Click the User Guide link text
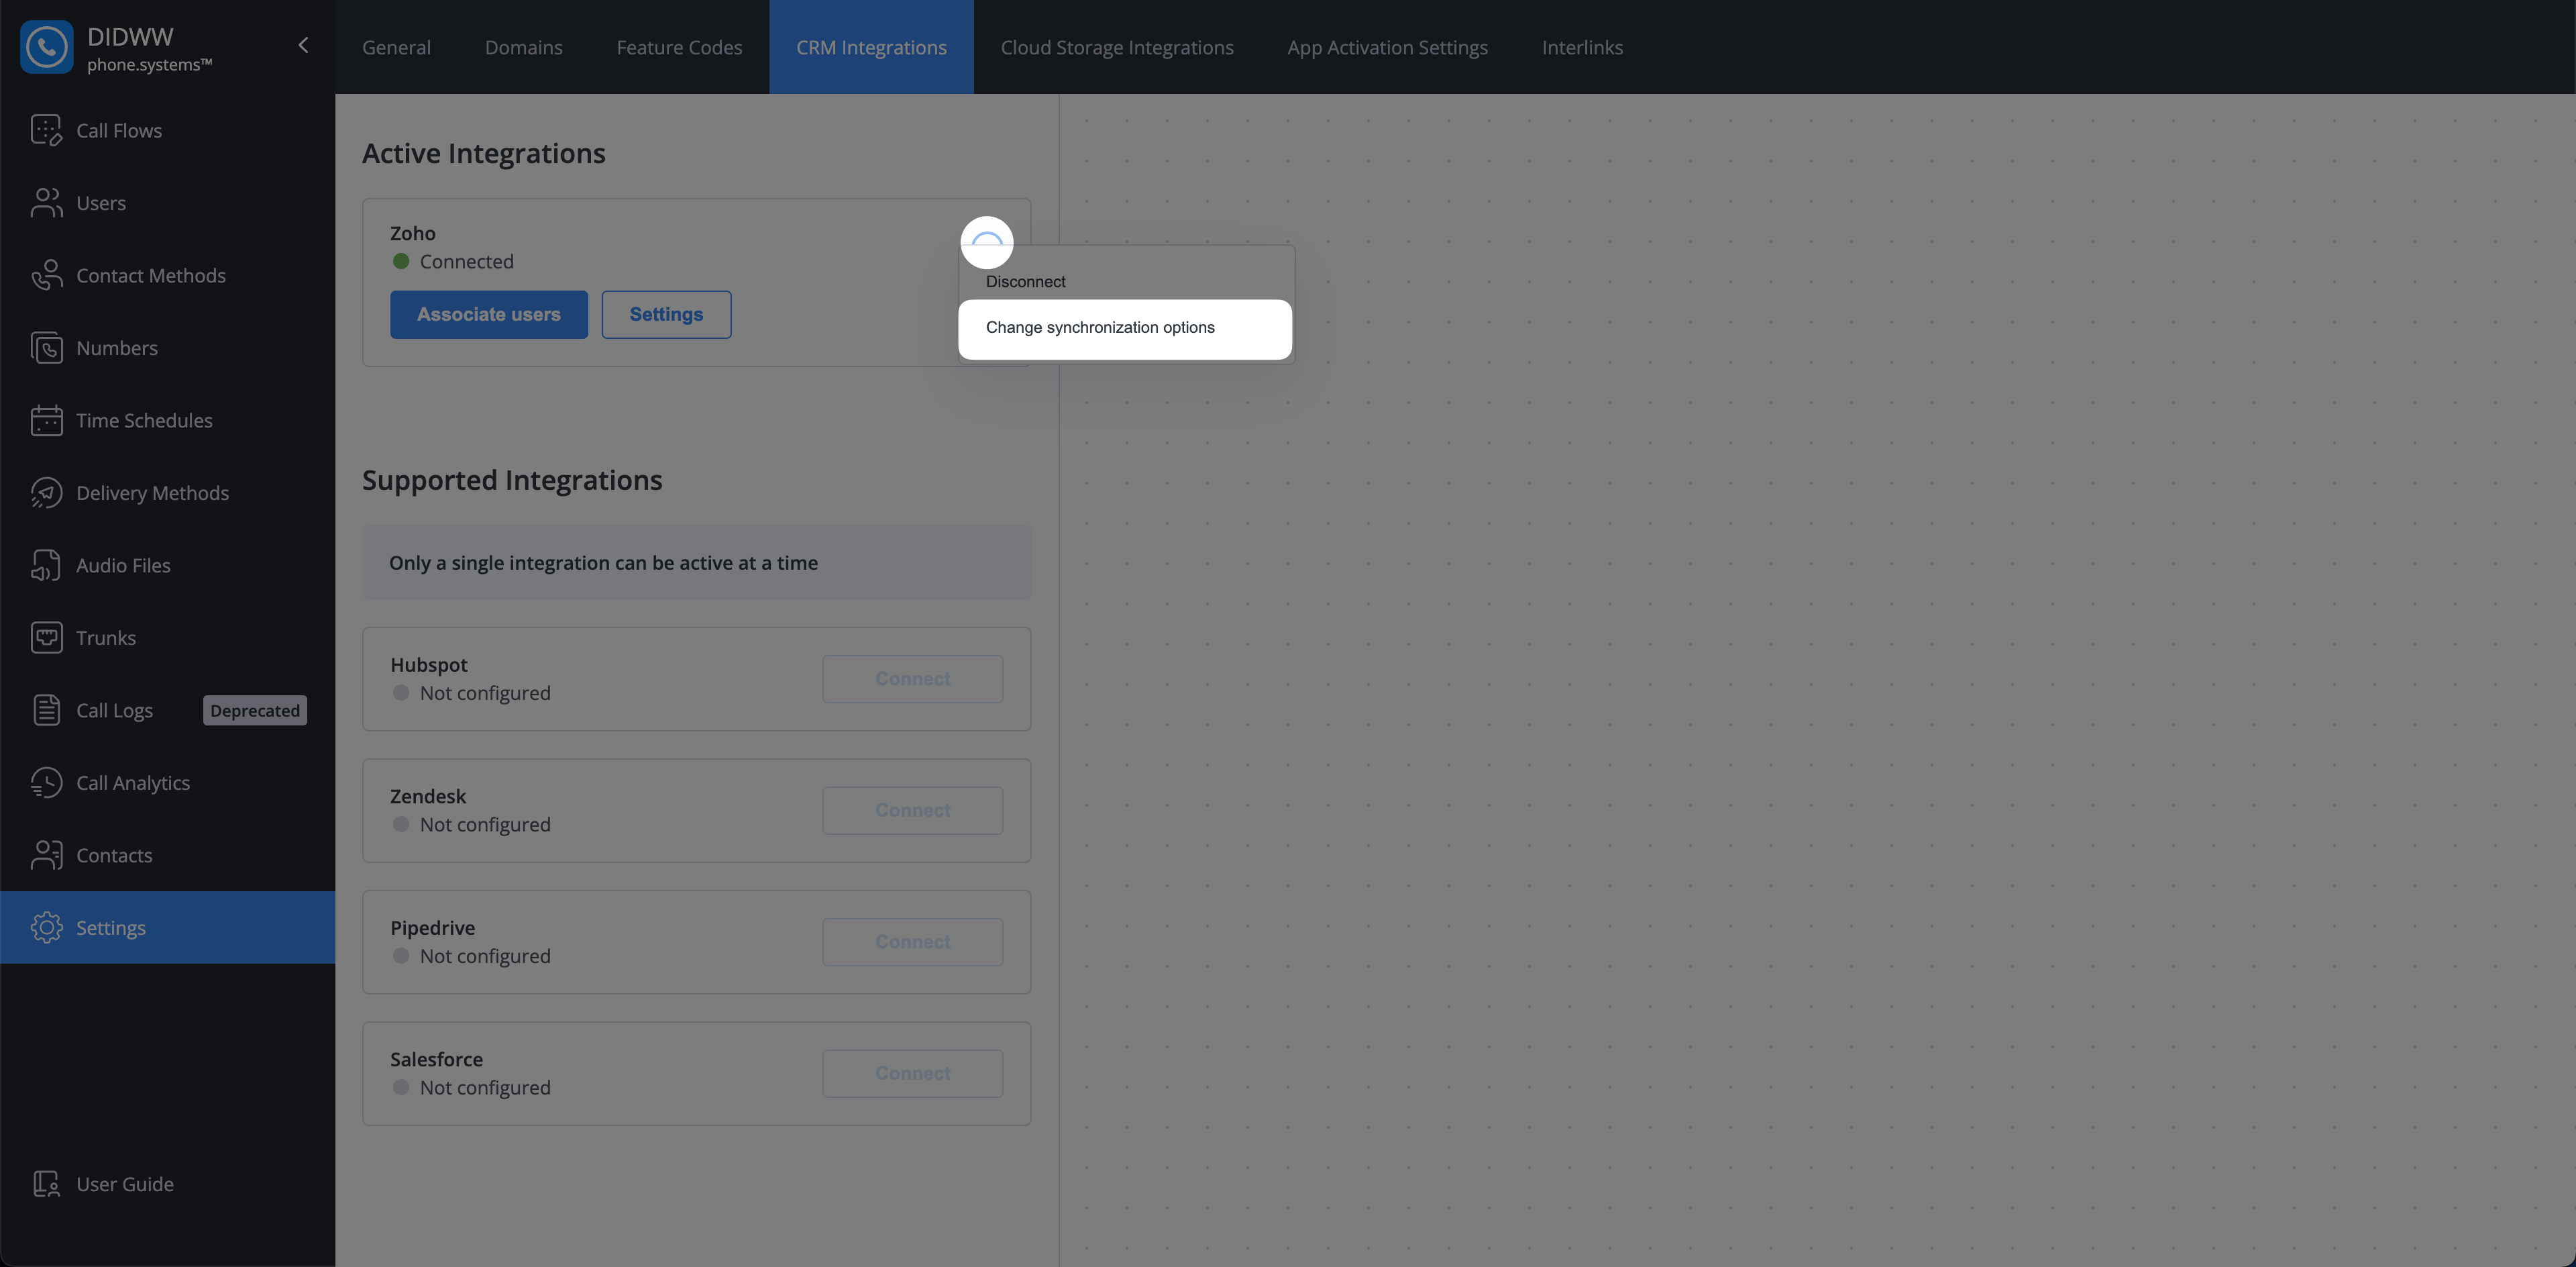Image resolution: width=2576 pixels, height=1267 pixels. point(125,1184)
